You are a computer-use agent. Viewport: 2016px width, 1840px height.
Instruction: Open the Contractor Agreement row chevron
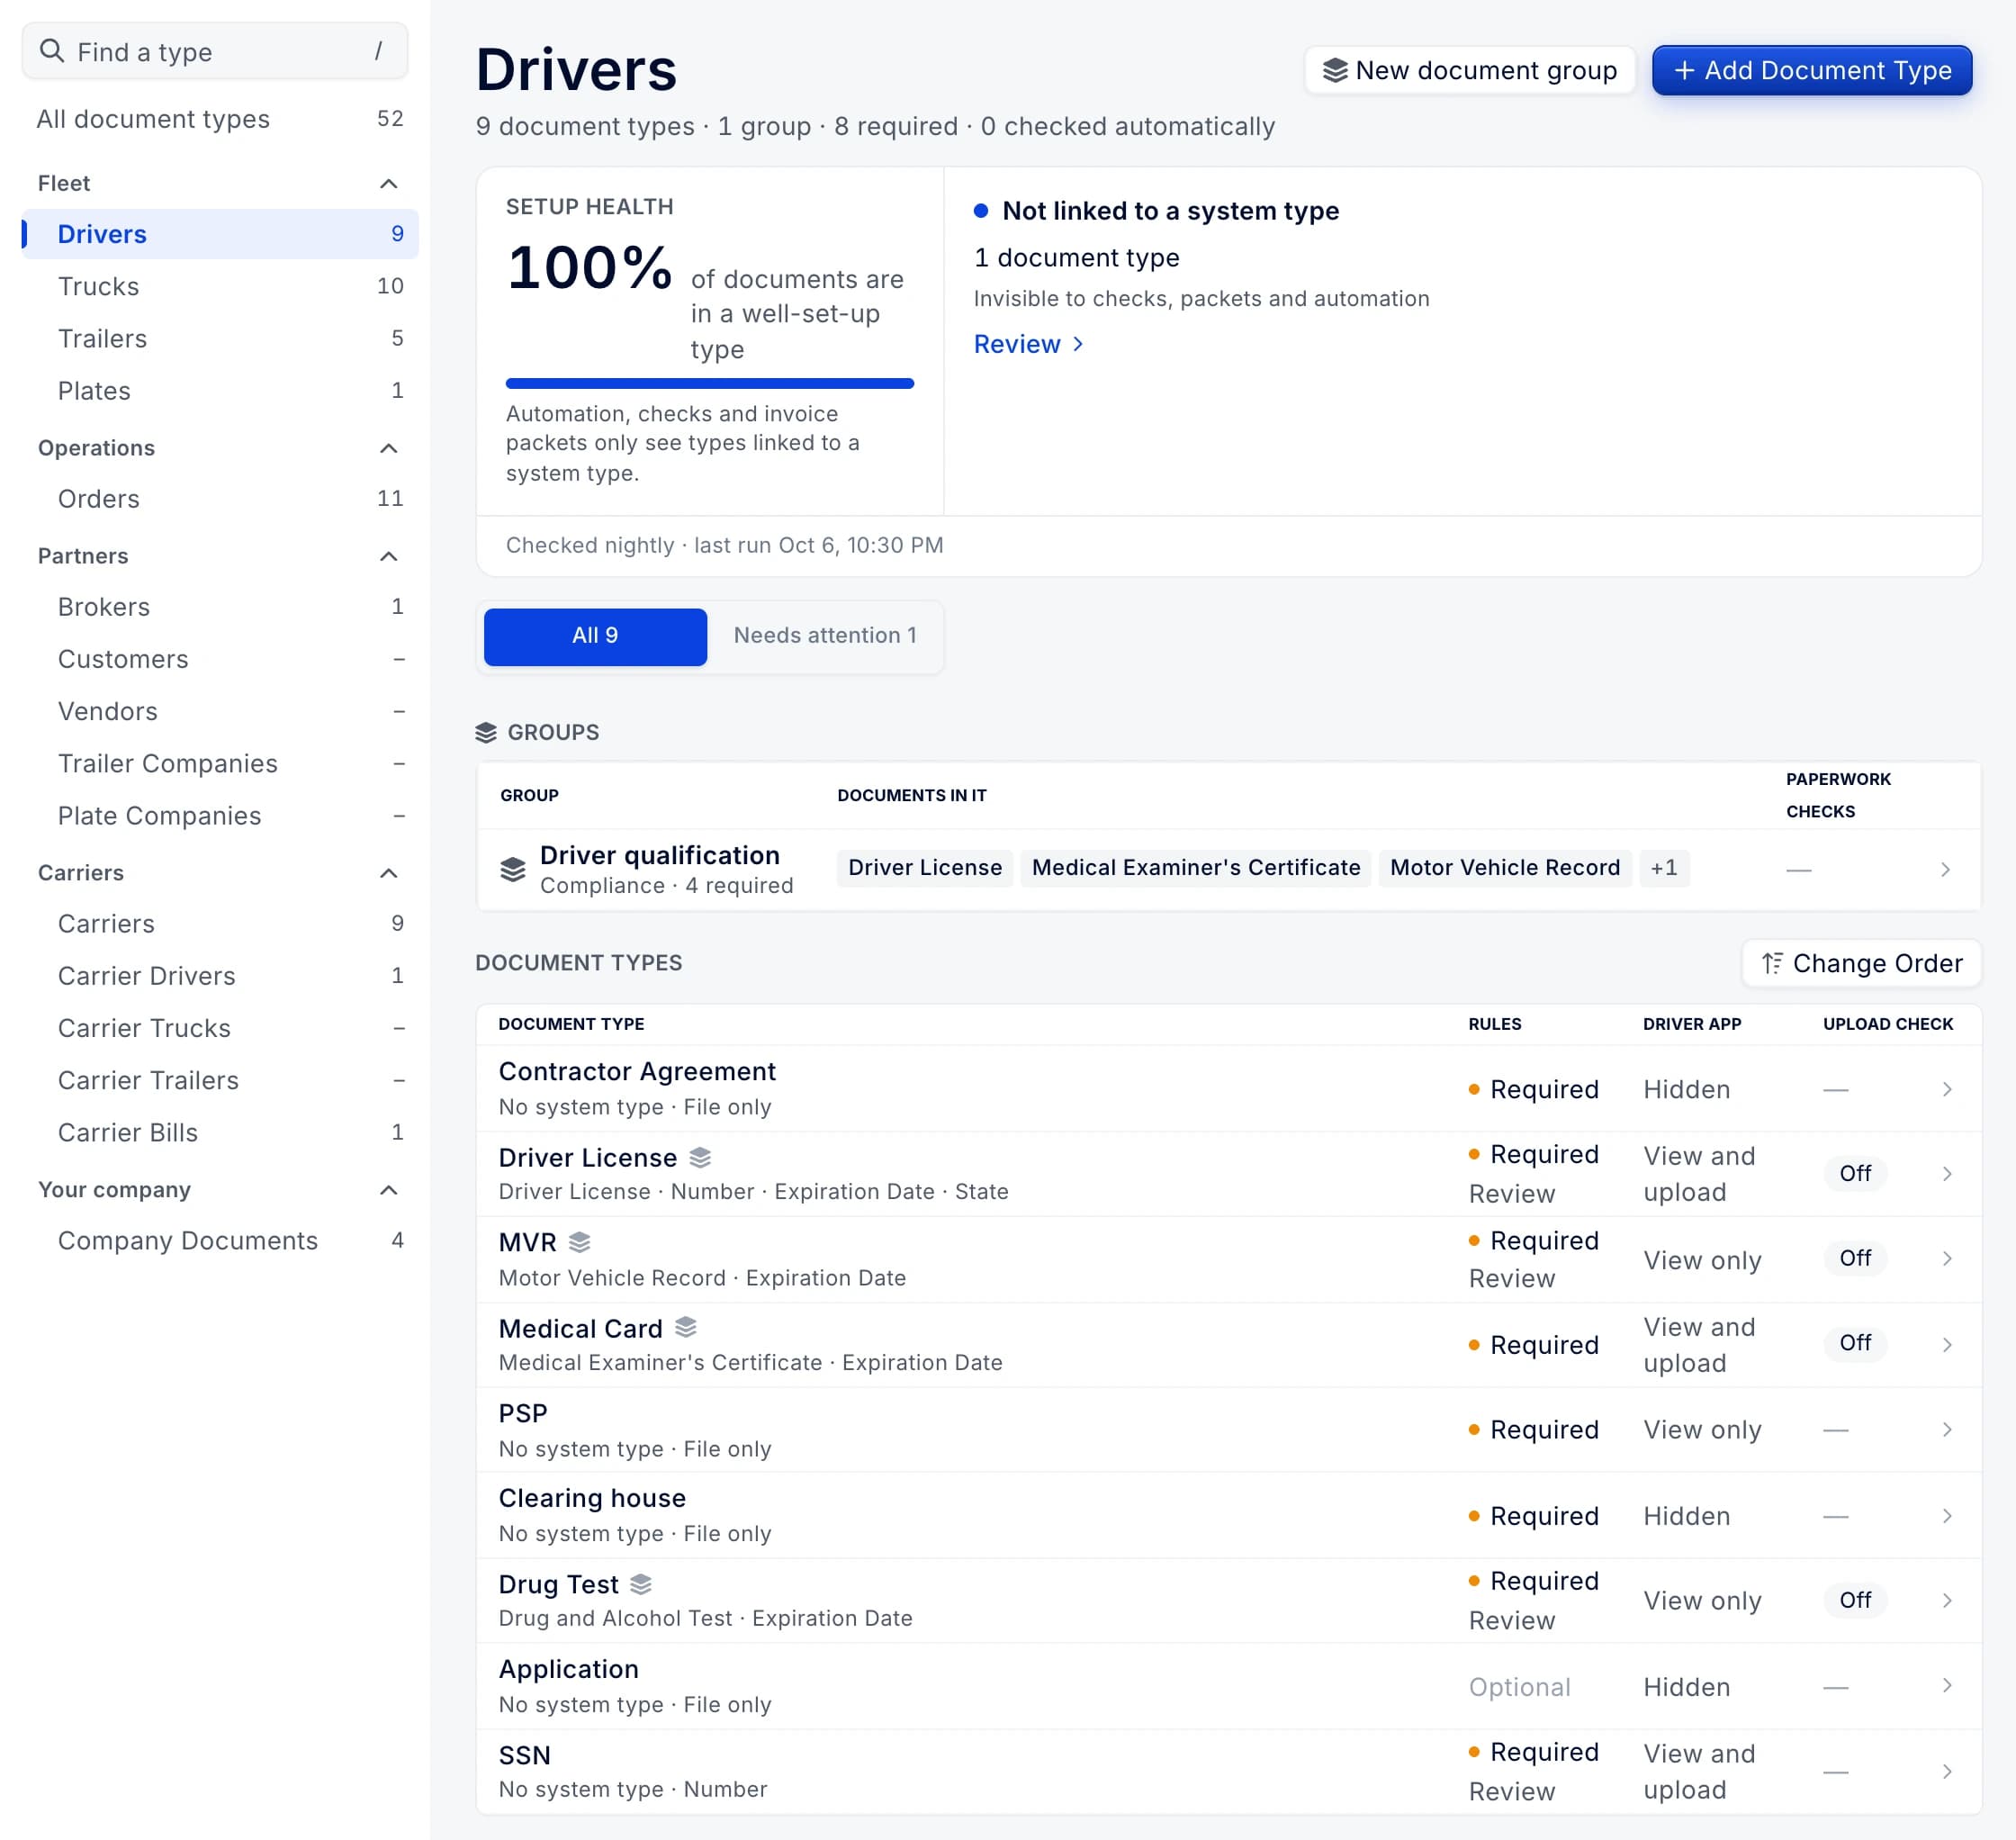(1946, 1089)
